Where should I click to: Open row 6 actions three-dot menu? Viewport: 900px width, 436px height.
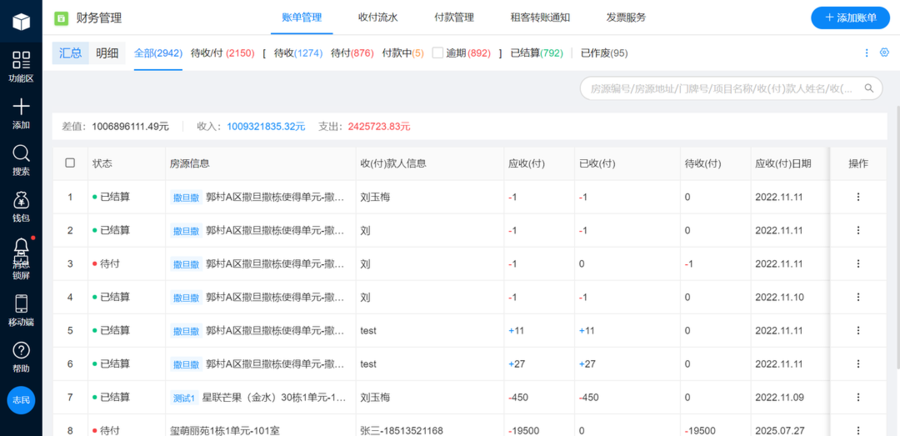(x=858, y=364)
